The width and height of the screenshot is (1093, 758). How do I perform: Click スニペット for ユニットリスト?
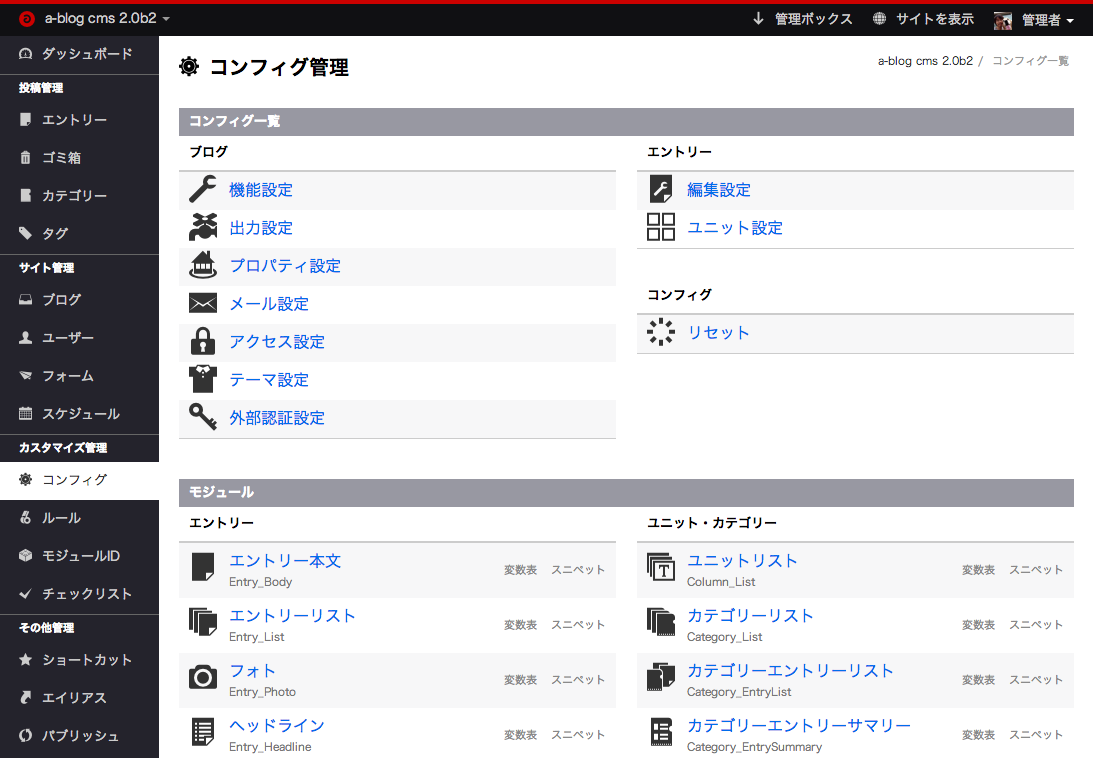coord(1035,570)
